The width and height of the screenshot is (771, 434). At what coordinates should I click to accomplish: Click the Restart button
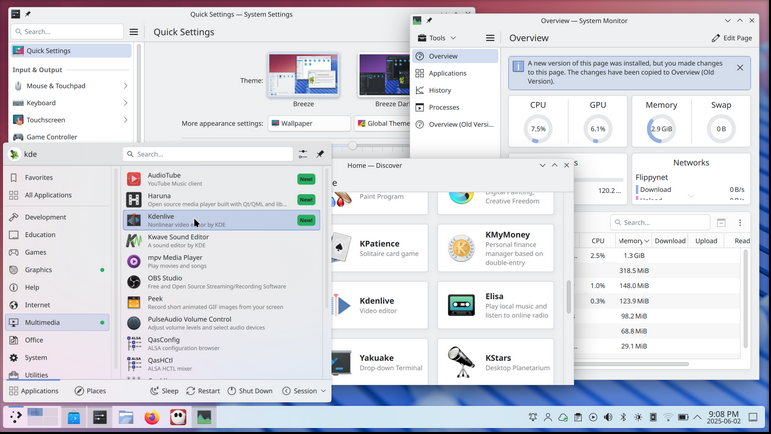203,391
